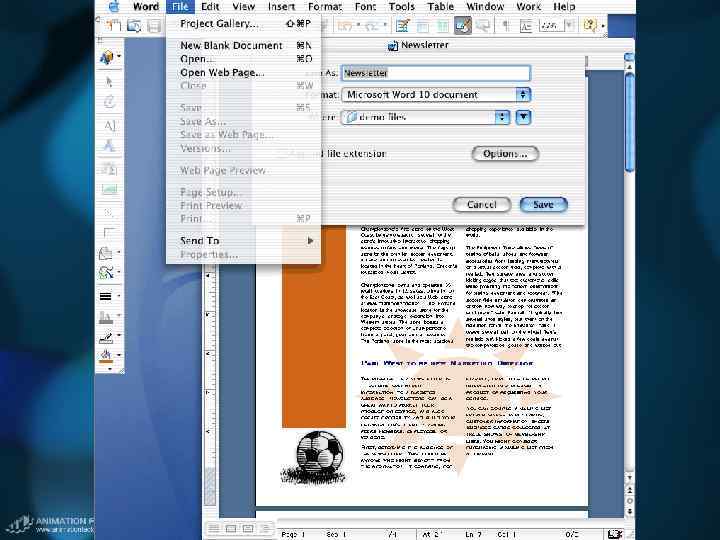Open the Format menu
The height and width of the screenshot is (540, 720).
click(x=325, y=6)
